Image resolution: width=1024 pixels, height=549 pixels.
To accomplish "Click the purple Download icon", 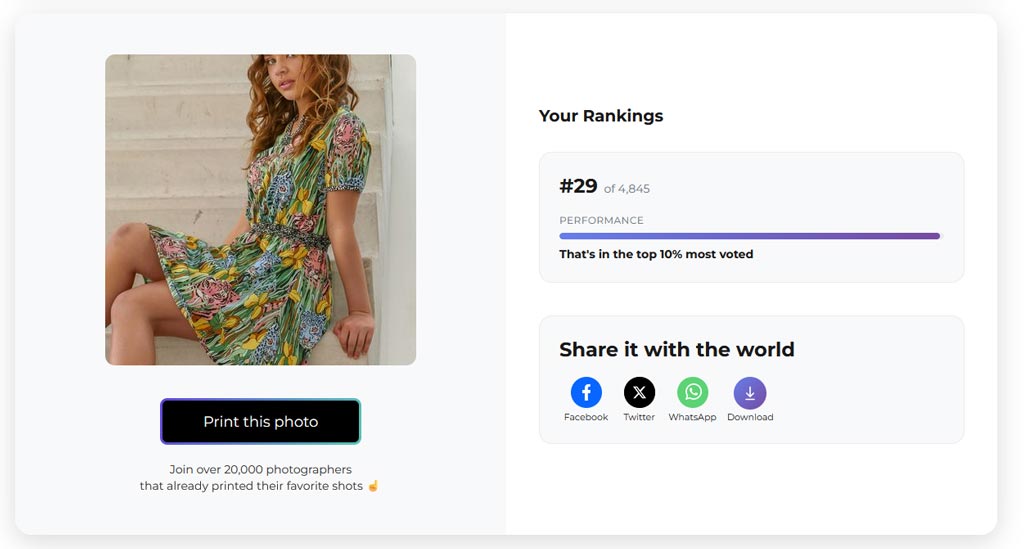I will click(750, 393).
